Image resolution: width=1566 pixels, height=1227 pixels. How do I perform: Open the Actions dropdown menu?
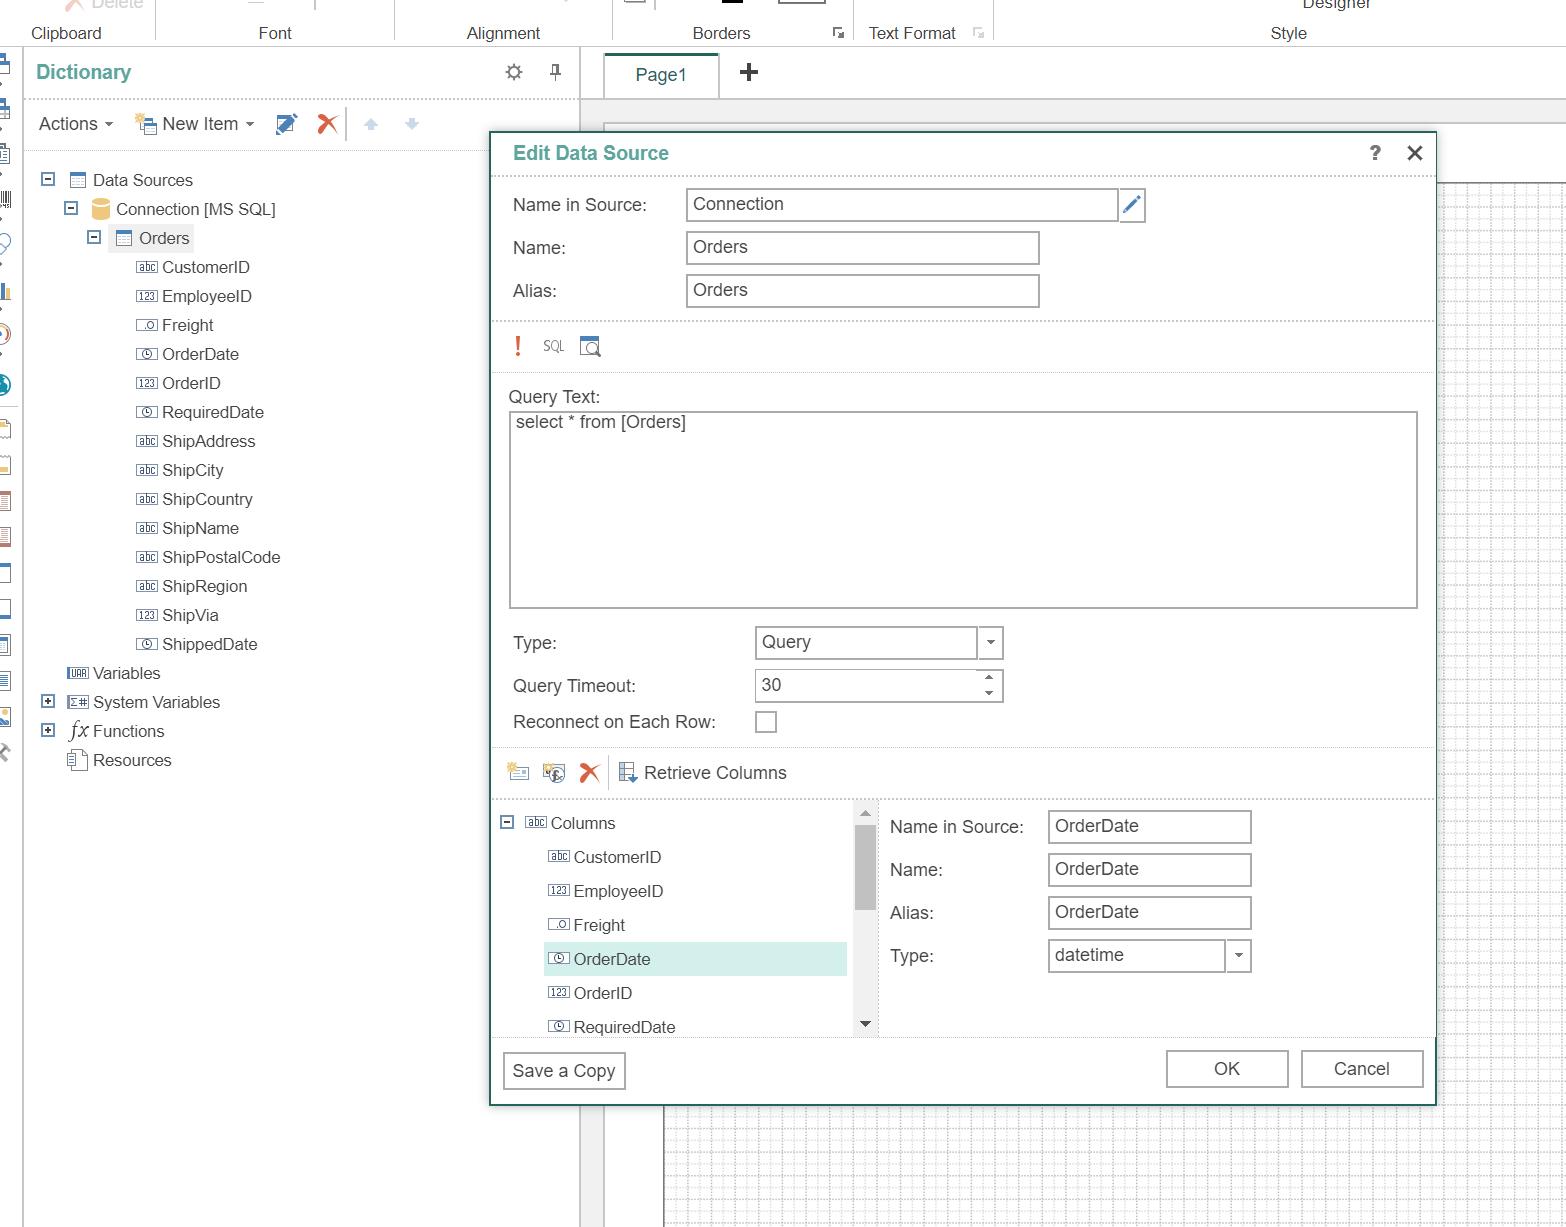pos(76,124)
